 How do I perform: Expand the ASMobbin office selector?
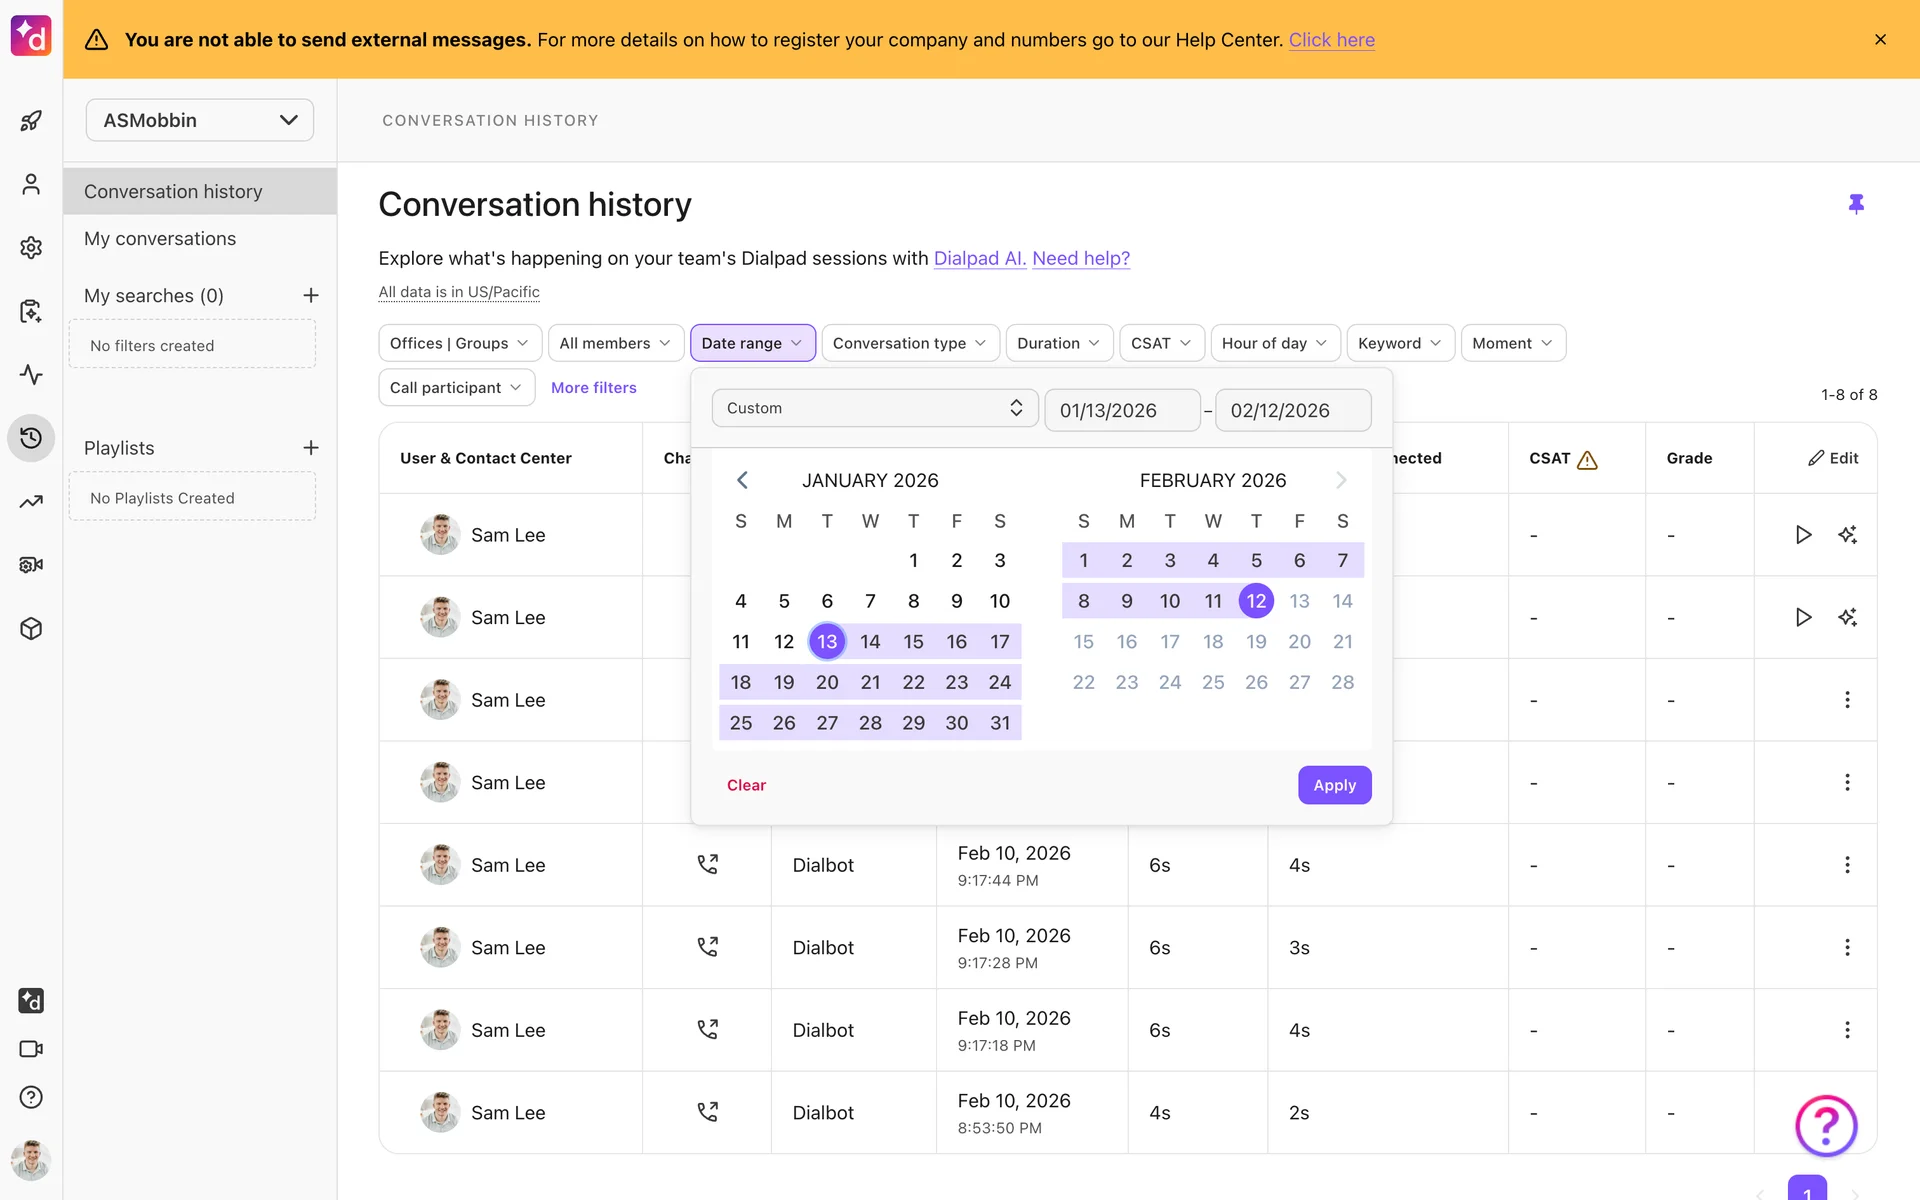coord(200,120)
